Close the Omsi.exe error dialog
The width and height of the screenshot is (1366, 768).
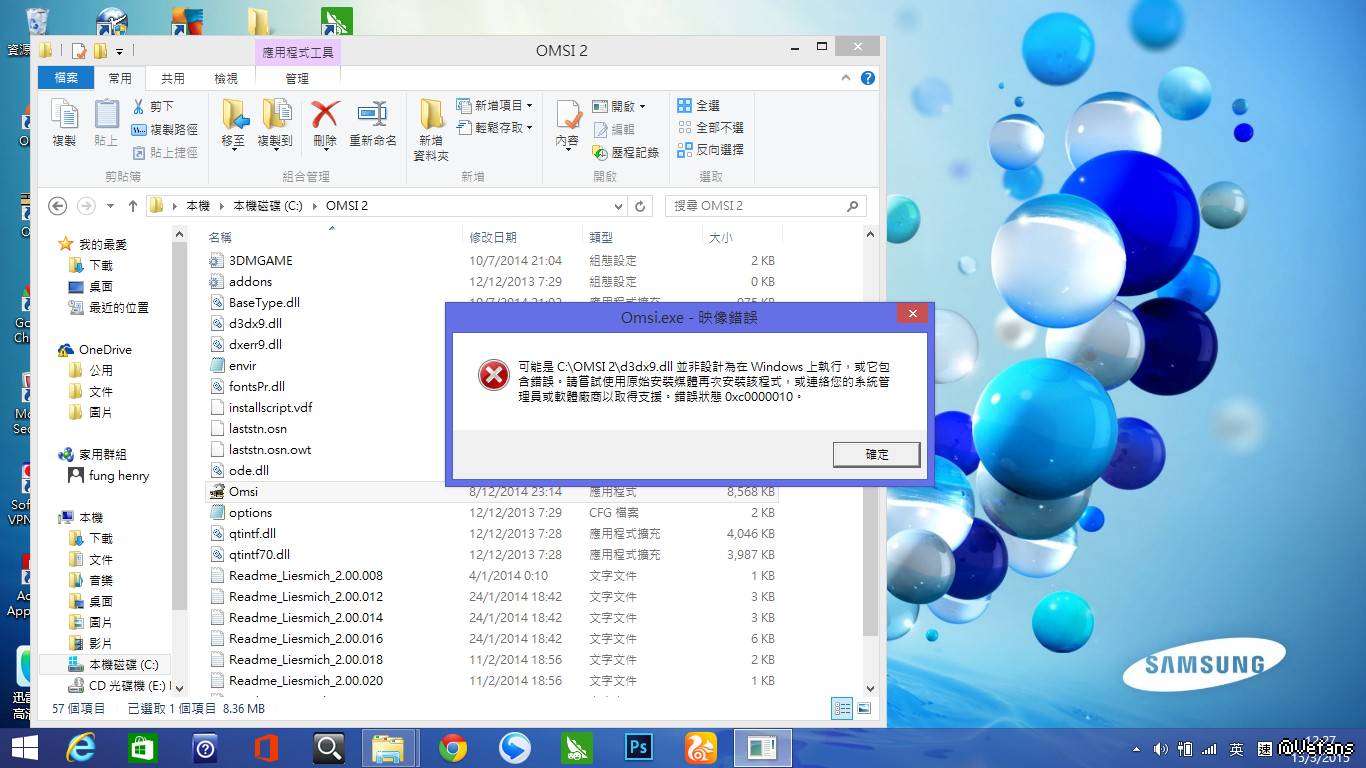tap(911, 315)
